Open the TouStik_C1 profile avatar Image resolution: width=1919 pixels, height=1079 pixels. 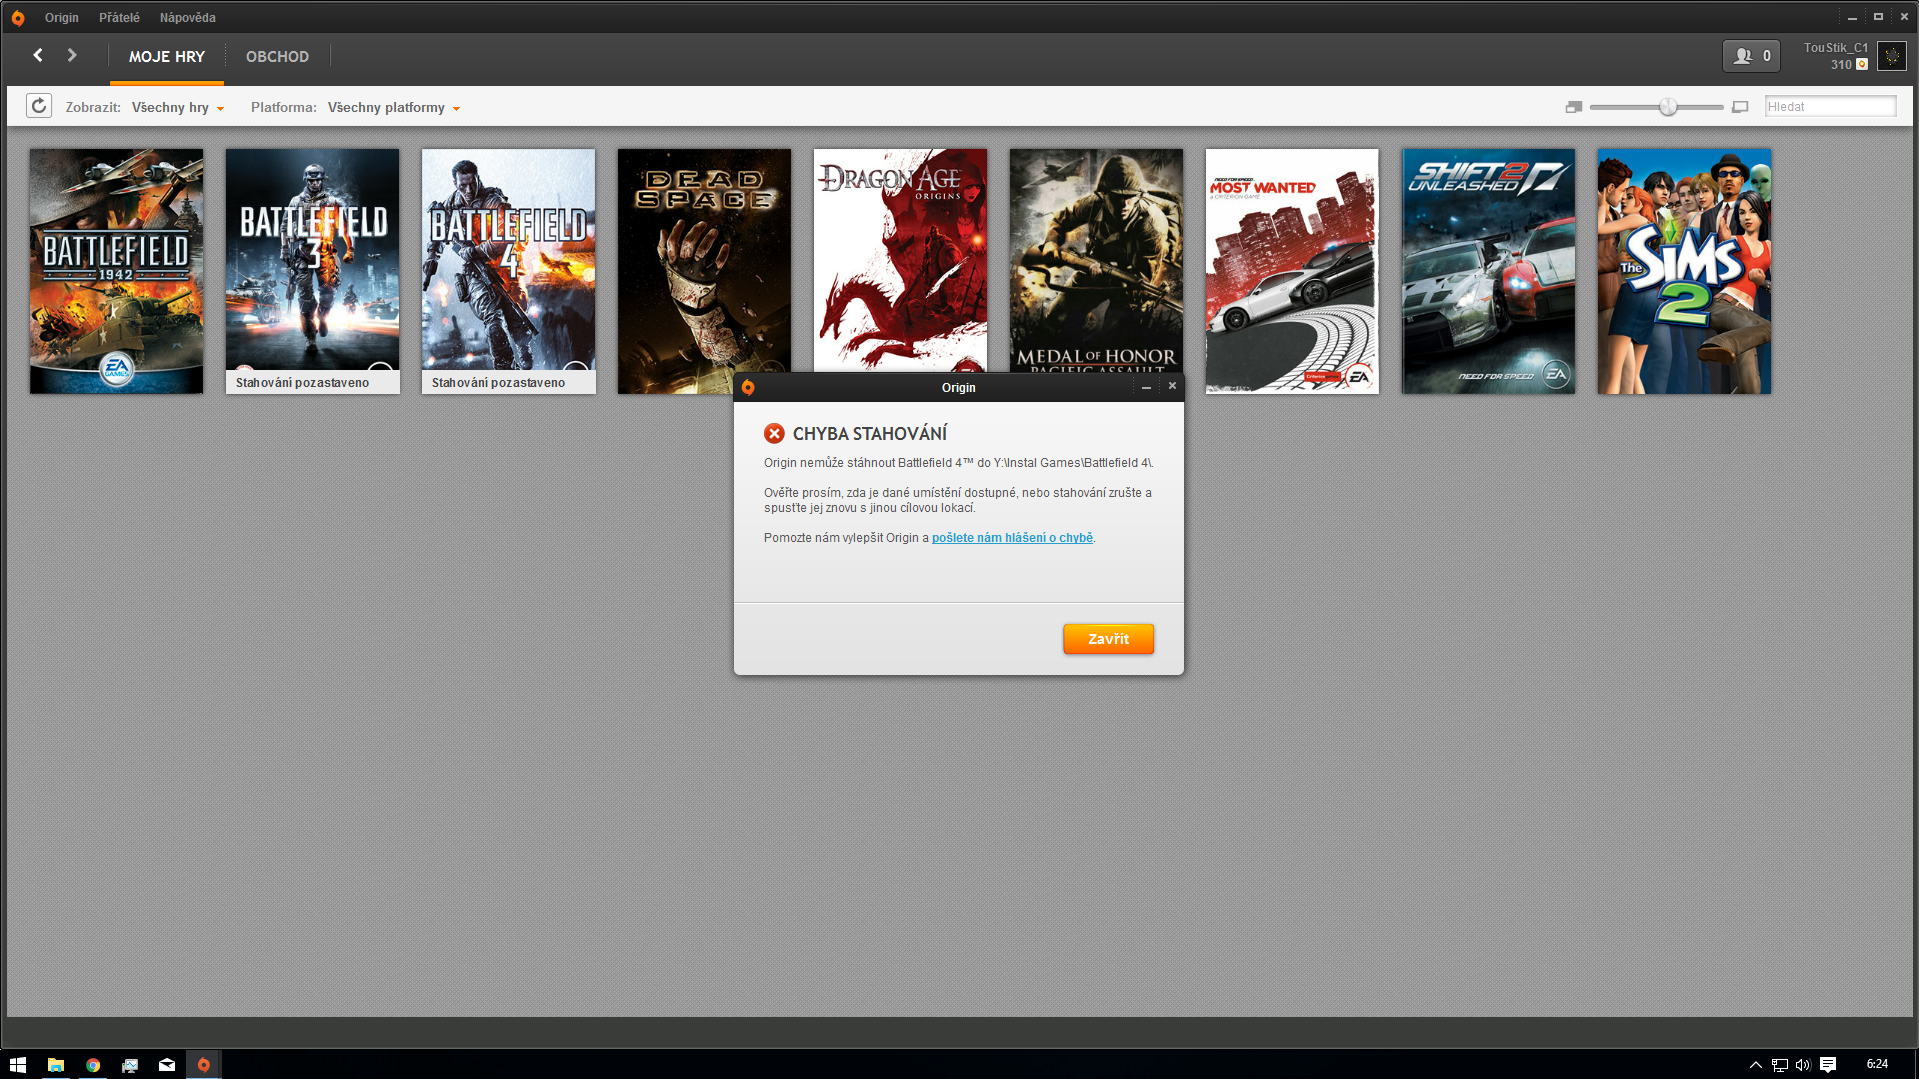pyautogui.click(x=1890, y=56)
